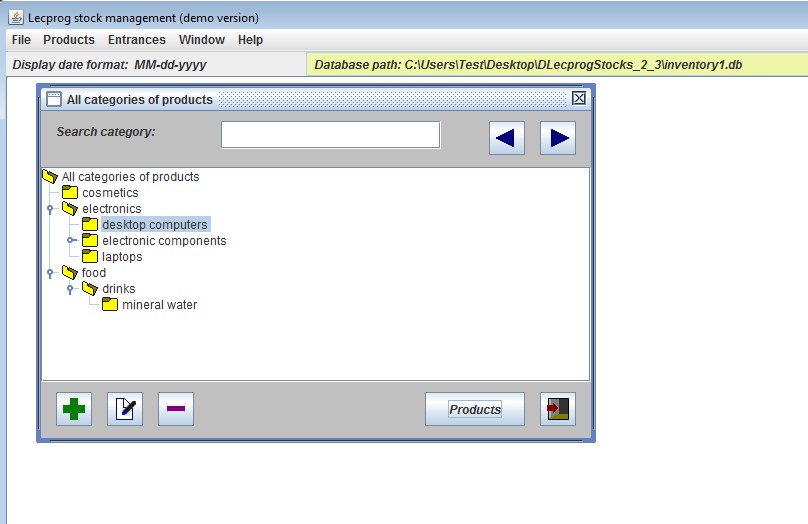Edit selected category with pencil icon
Image resolution: width=808 pixels, height=524 pixels.
pos(125,409)
